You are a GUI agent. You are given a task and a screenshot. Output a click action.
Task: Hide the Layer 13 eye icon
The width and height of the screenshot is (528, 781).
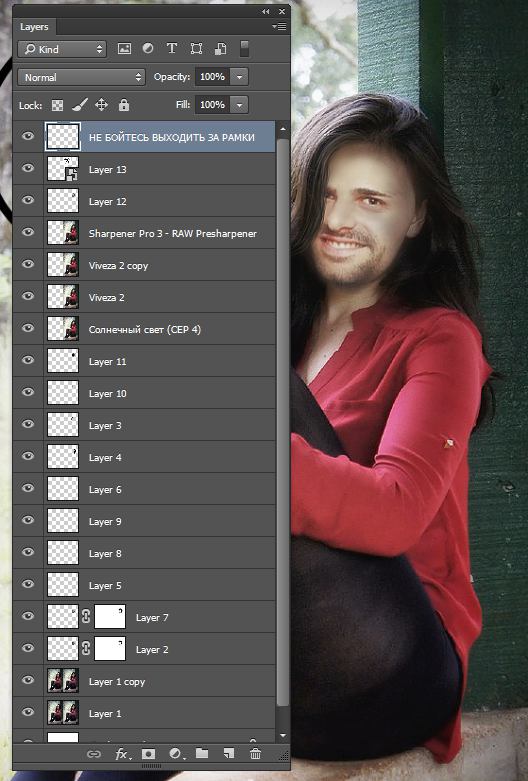28,168
